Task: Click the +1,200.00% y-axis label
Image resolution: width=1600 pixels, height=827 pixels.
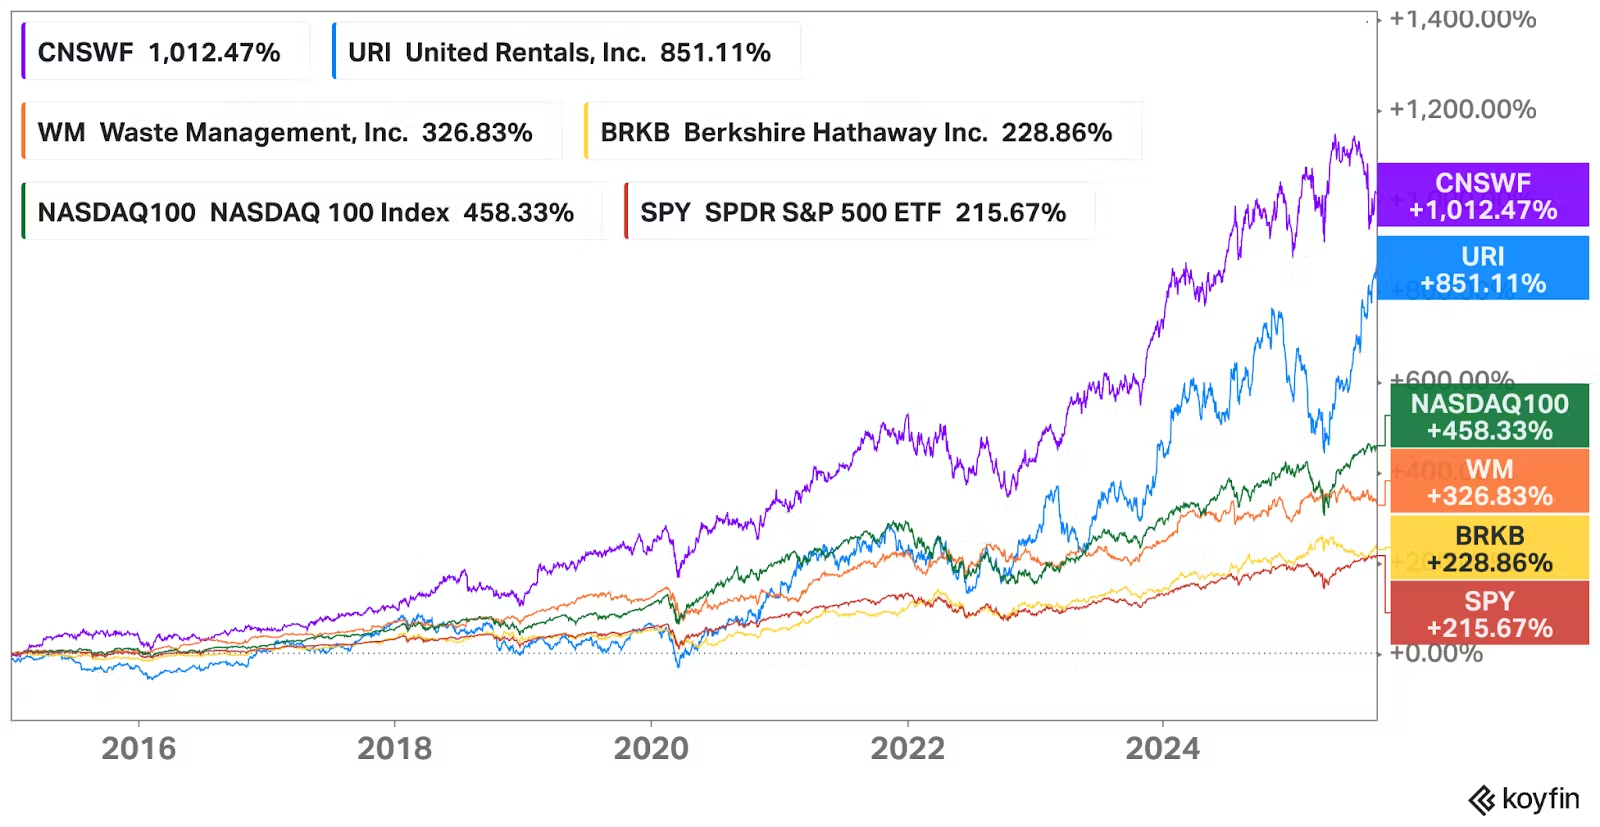Action: [1462, 109]
